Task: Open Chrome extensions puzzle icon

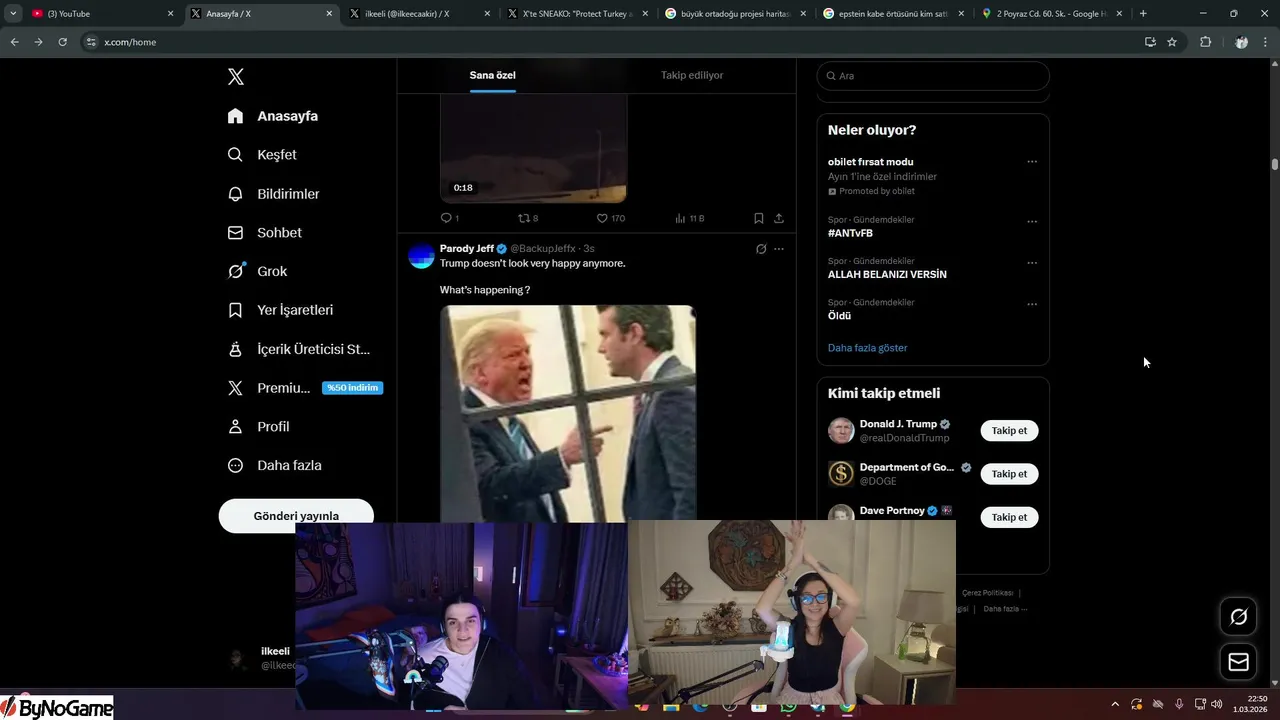Action: tap(1205, 42)
